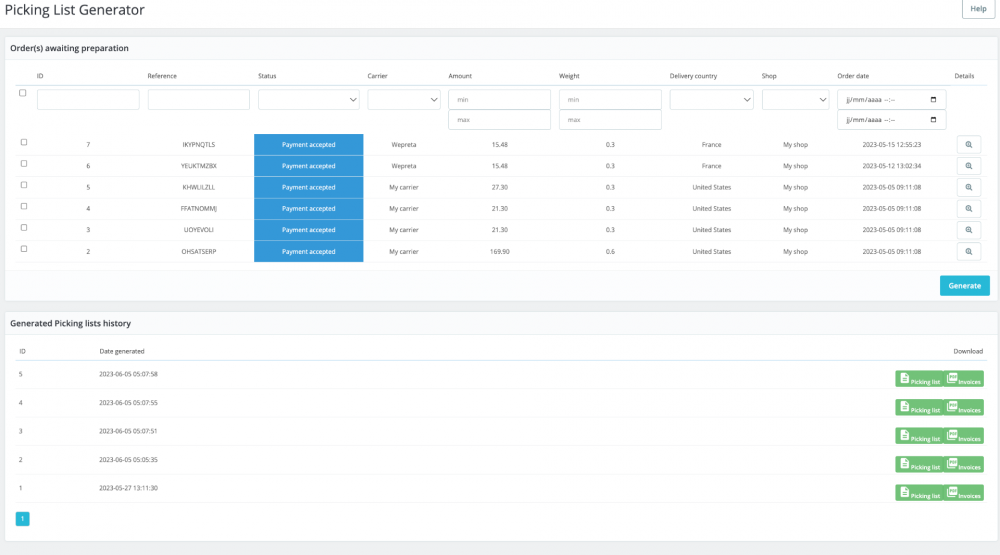
Task: Click the Order date column header
Action: (x=853, y=76)
